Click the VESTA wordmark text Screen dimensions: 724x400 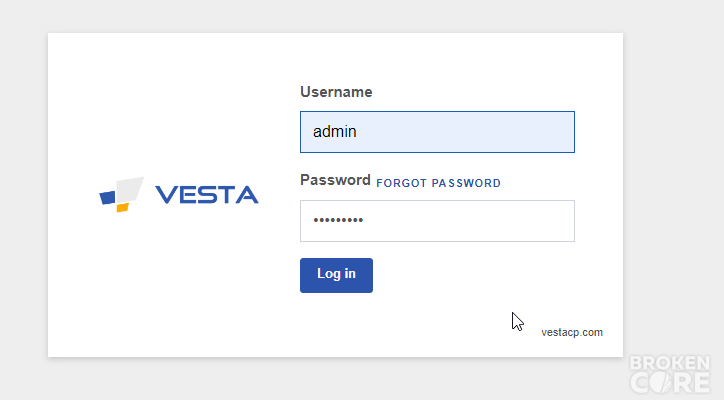[x=206, y=195]
